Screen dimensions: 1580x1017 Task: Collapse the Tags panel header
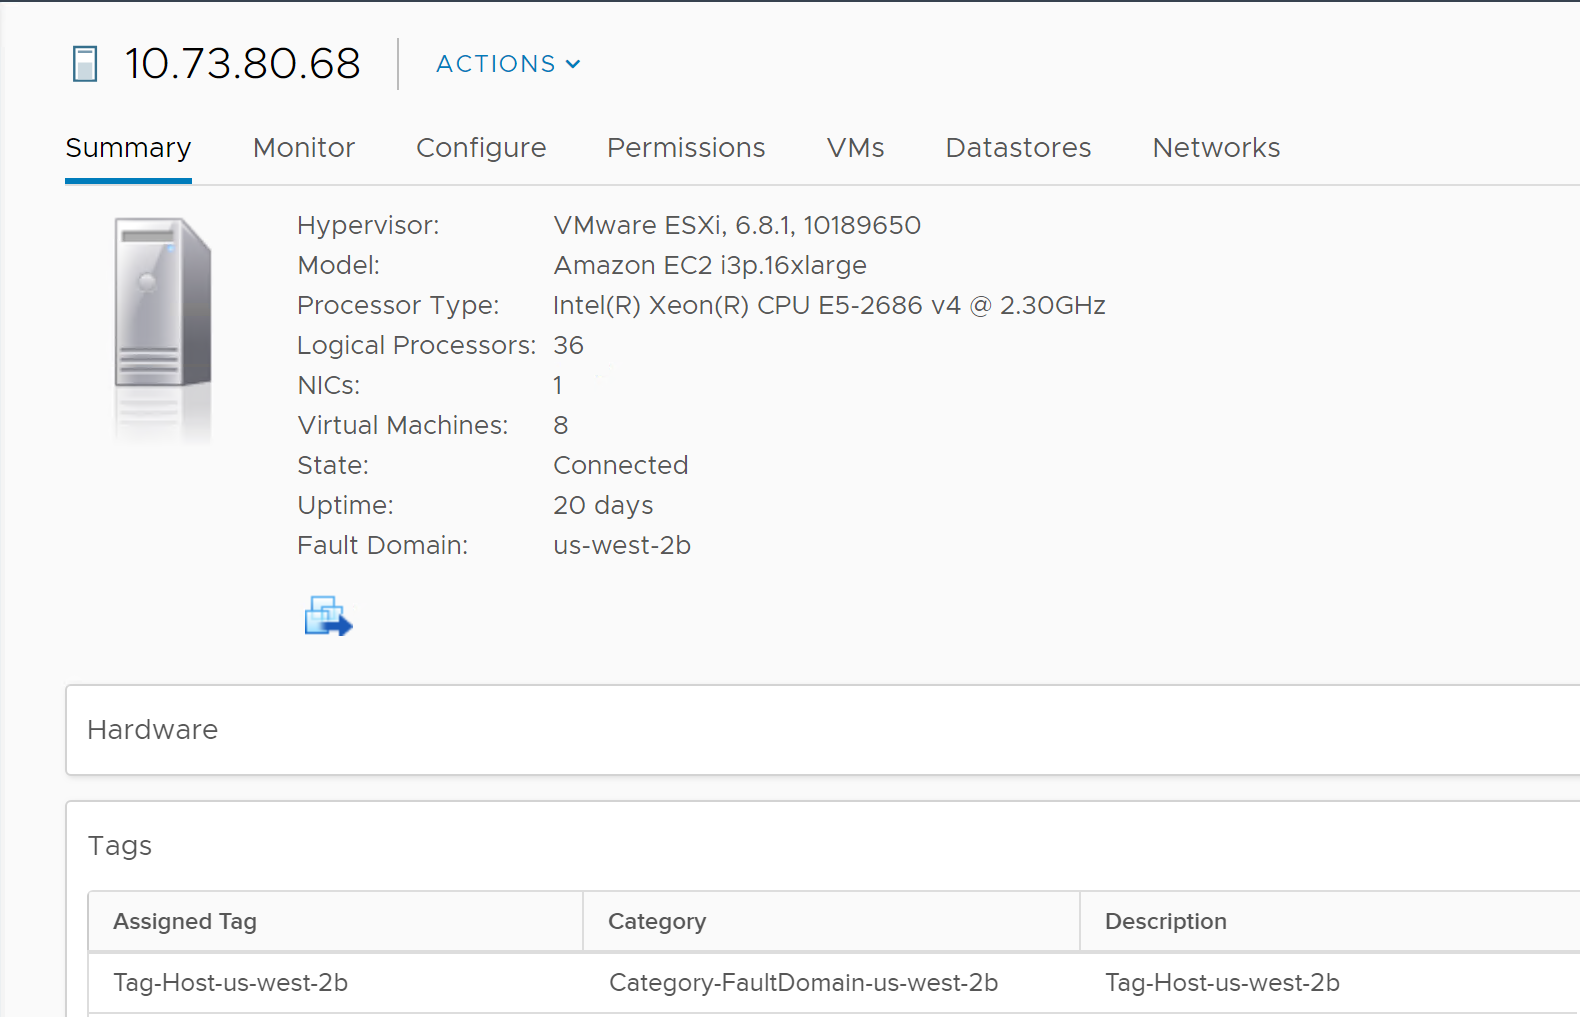[x=120, y=846]
